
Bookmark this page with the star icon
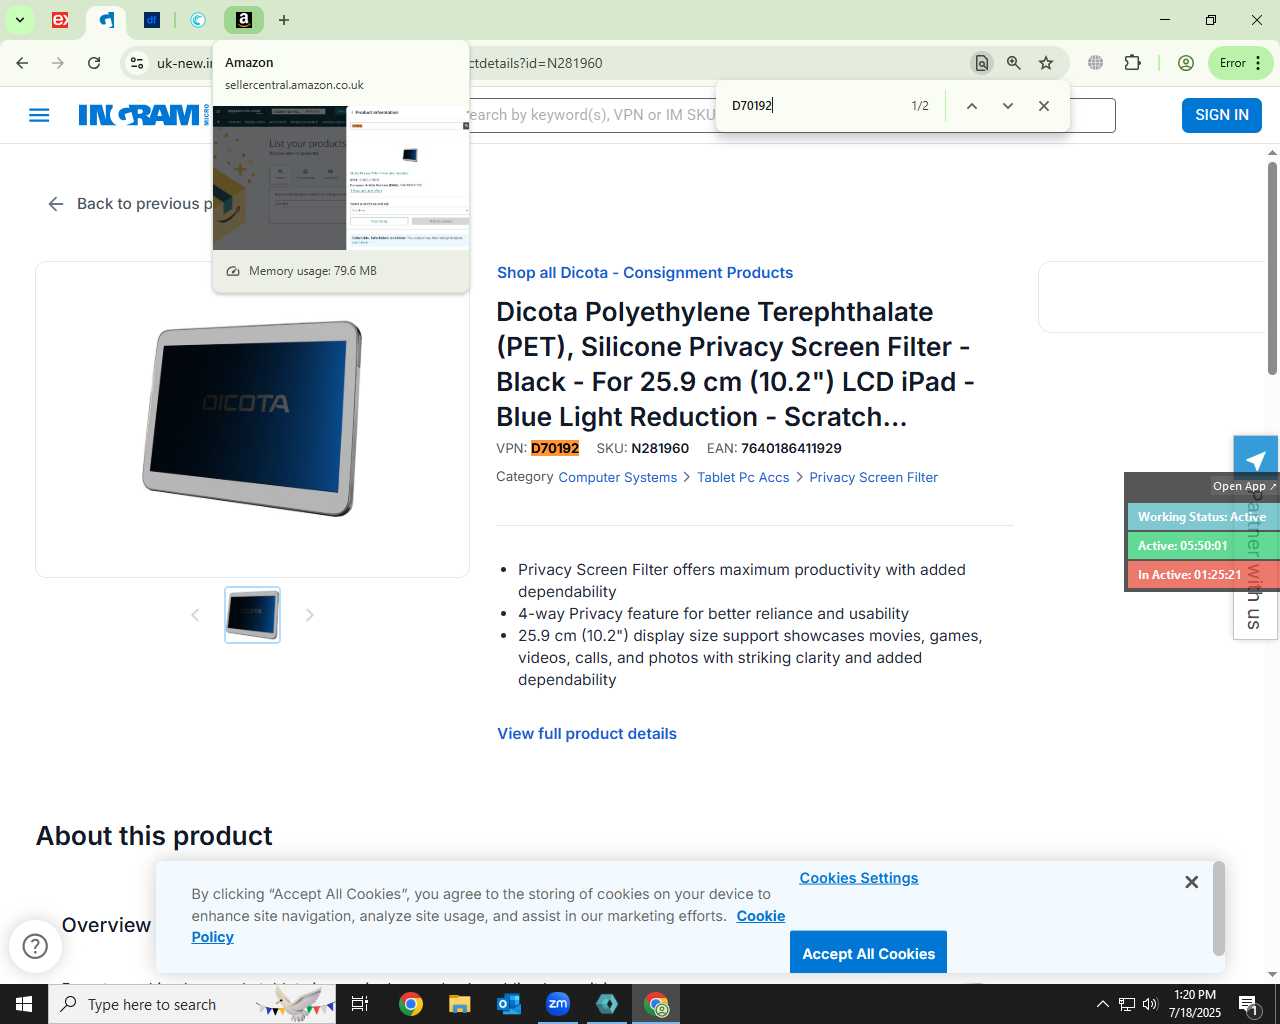(x=1046, y=63)
